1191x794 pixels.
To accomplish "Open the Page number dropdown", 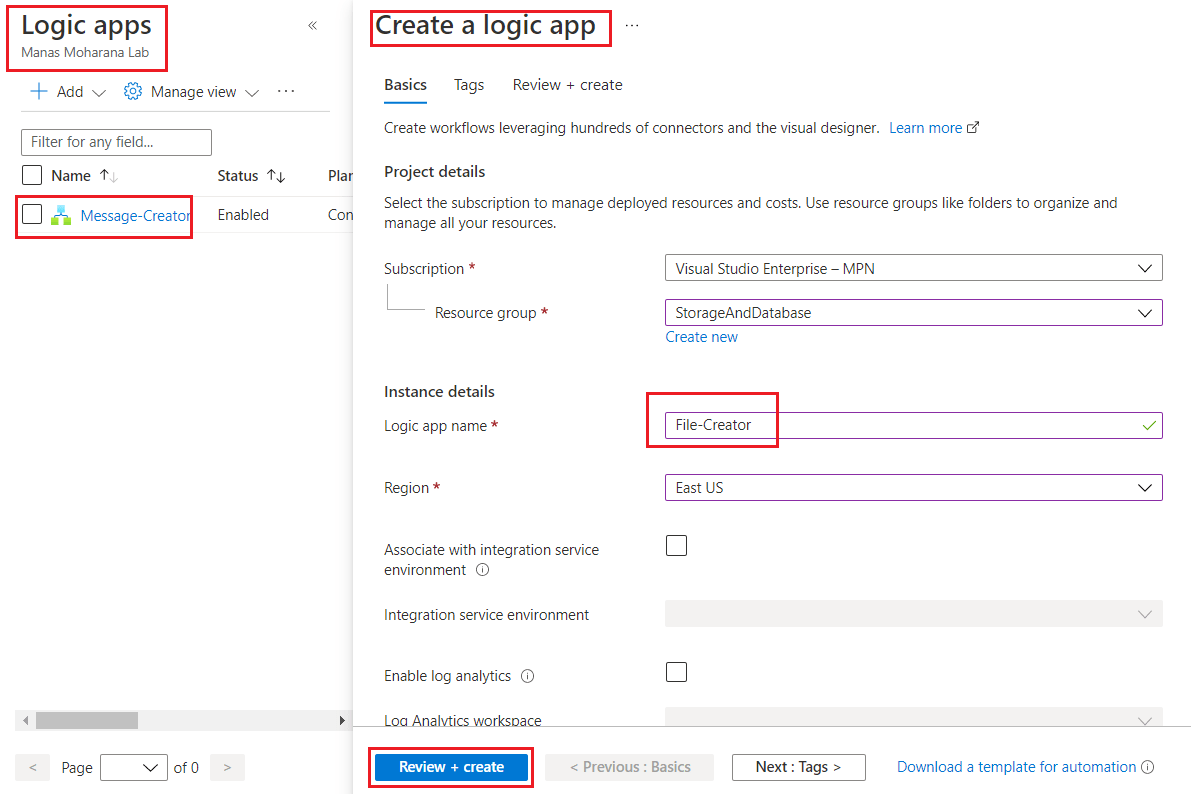I will 134,767.
